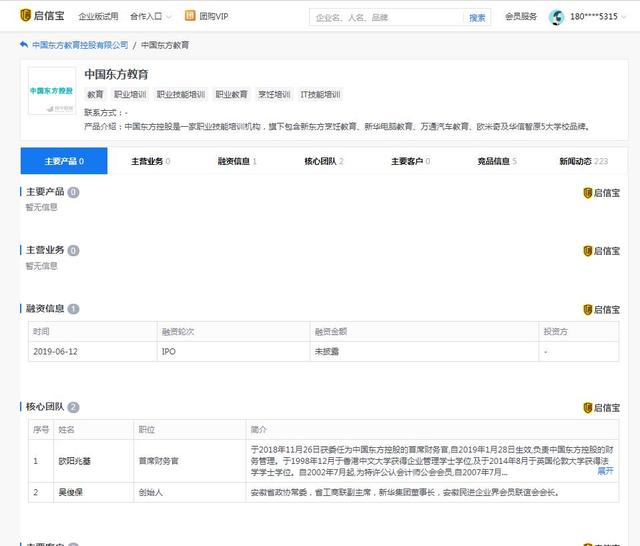640x546 pixels.
Task: Switch to the 融资信息 tab
Action: (237, 161)
